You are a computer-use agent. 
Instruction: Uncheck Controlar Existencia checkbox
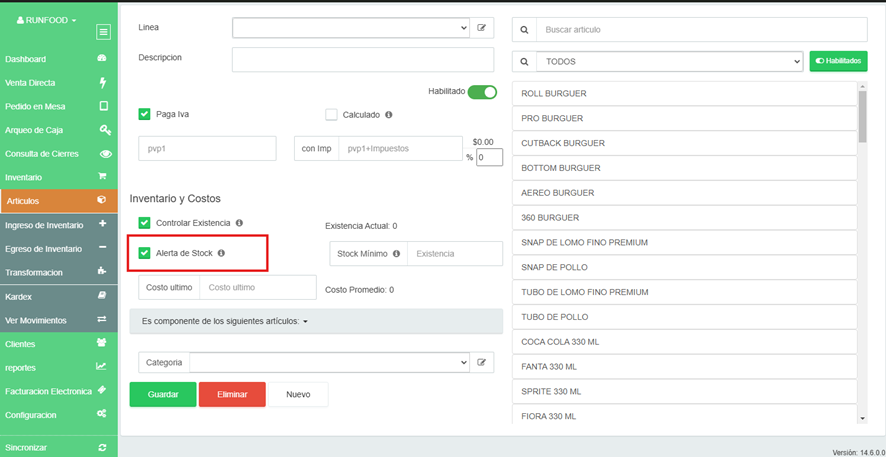[x=144, y=223]
